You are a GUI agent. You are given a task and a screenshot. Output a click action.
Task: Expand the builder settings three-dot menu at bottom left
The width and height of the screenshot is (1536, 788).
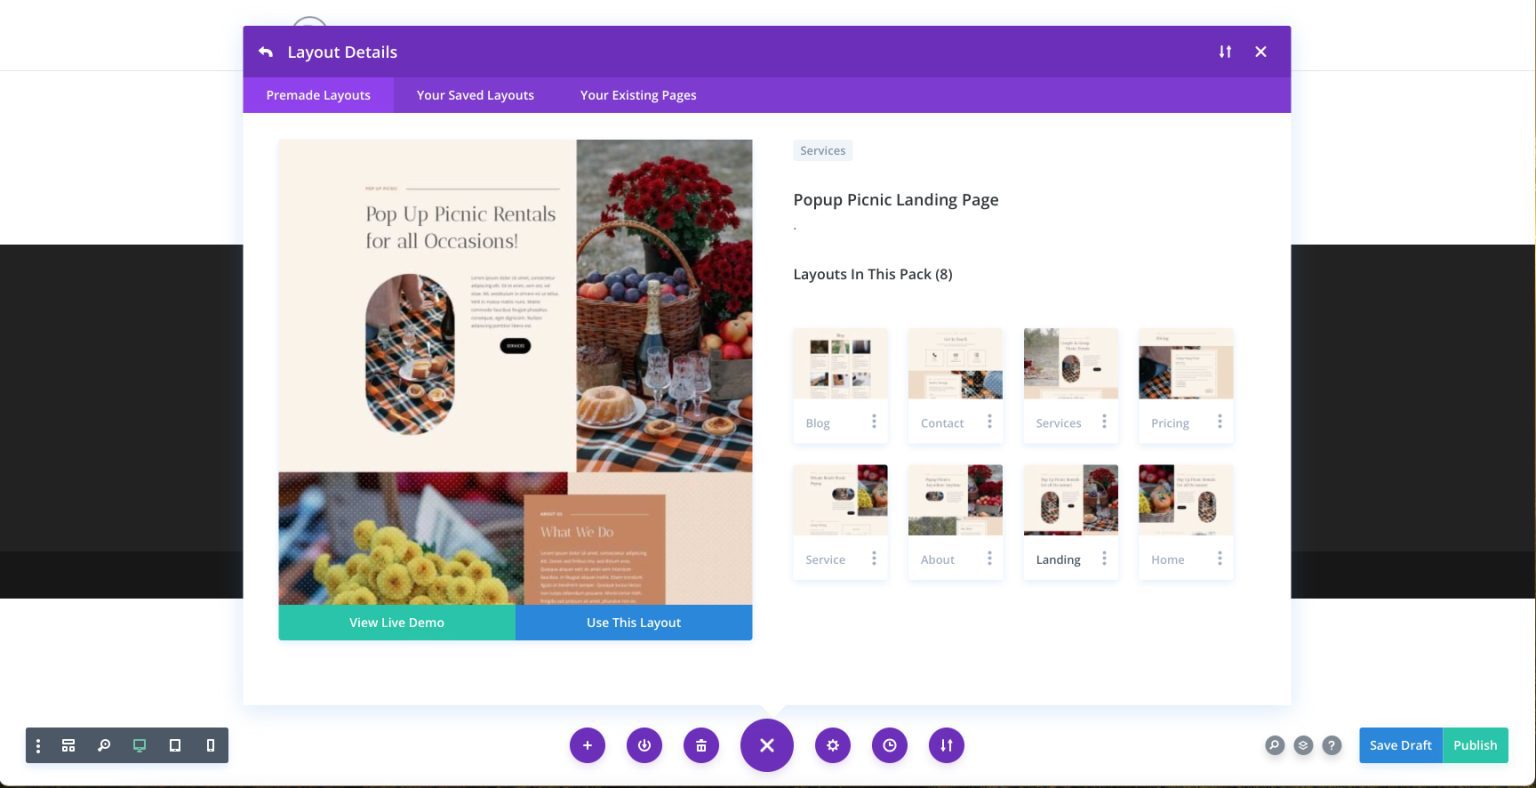[x=38, y=745]
